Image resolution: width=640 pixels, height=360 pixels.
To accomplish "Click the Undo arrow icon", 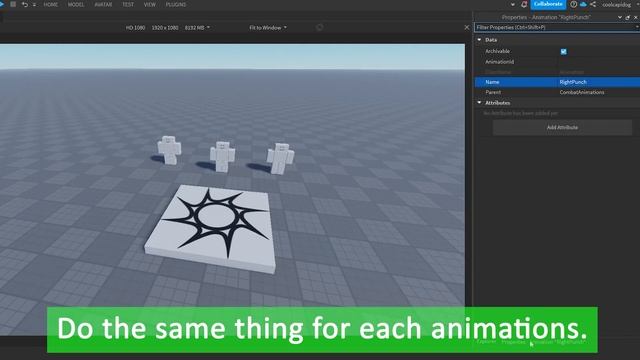I will (x=25, y=4).
